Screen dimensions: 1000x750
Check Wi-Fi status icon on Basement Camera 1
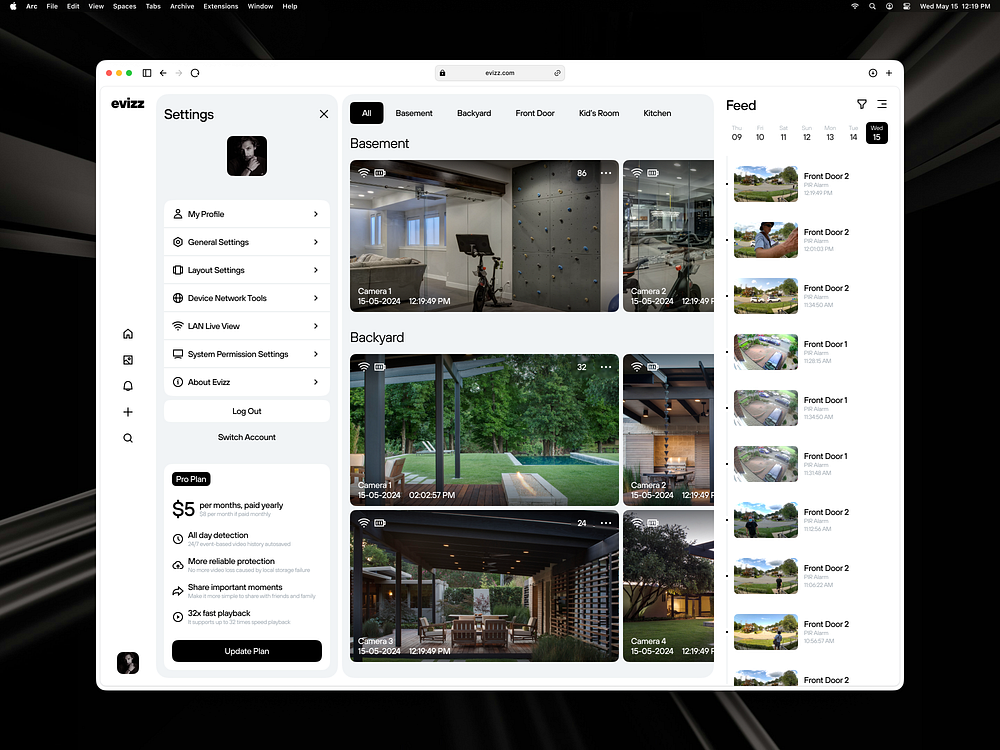click(363, 172)
